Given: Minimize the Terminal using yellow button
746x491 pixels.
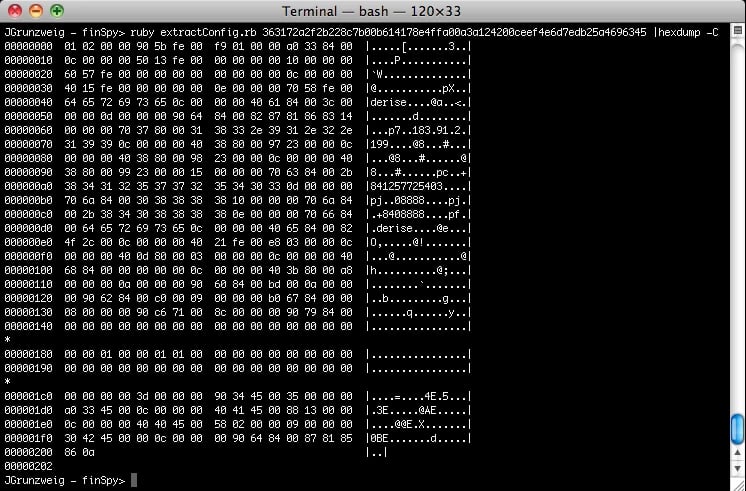Looking at the screenshot, I should (x=35, y=11).
